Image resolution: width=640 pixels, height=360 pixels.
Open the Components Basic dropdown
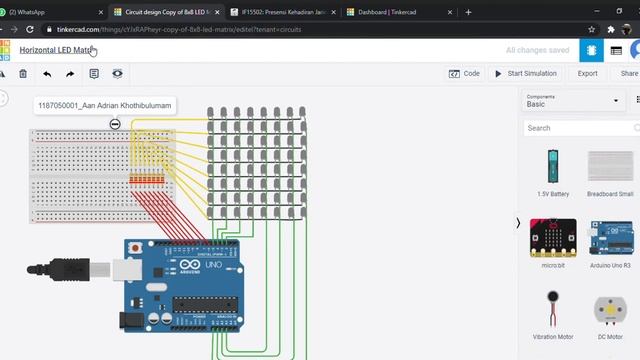coord(573,101)
